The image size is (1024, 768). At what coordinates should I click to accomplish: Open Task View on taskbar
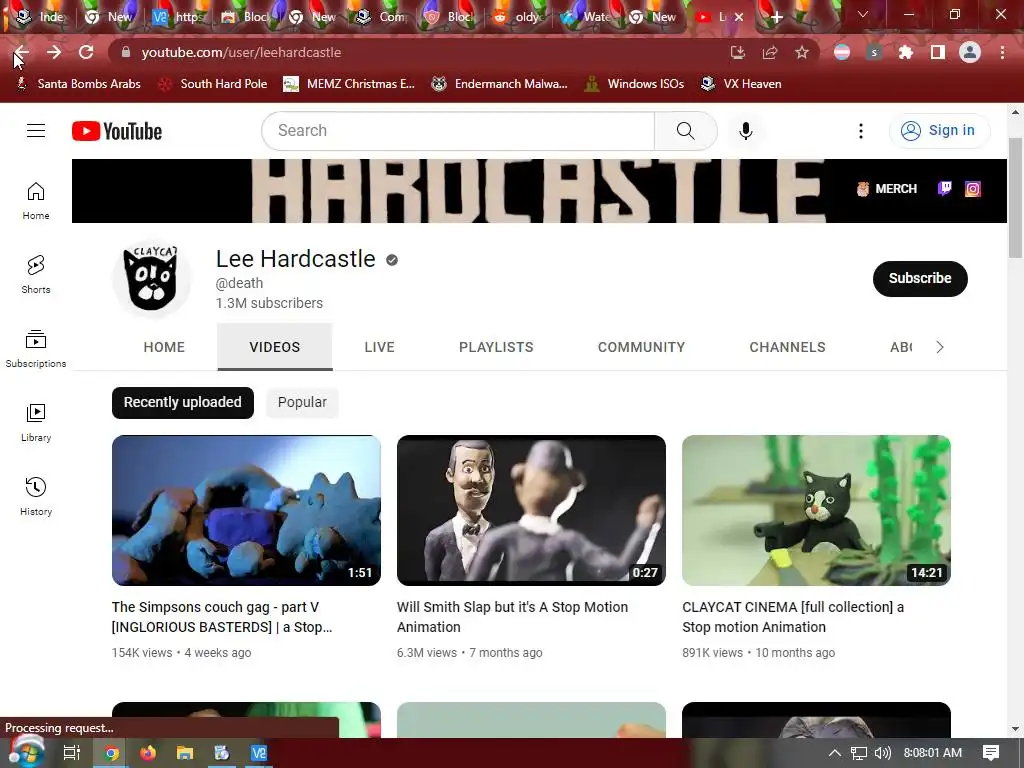(72, 753)
